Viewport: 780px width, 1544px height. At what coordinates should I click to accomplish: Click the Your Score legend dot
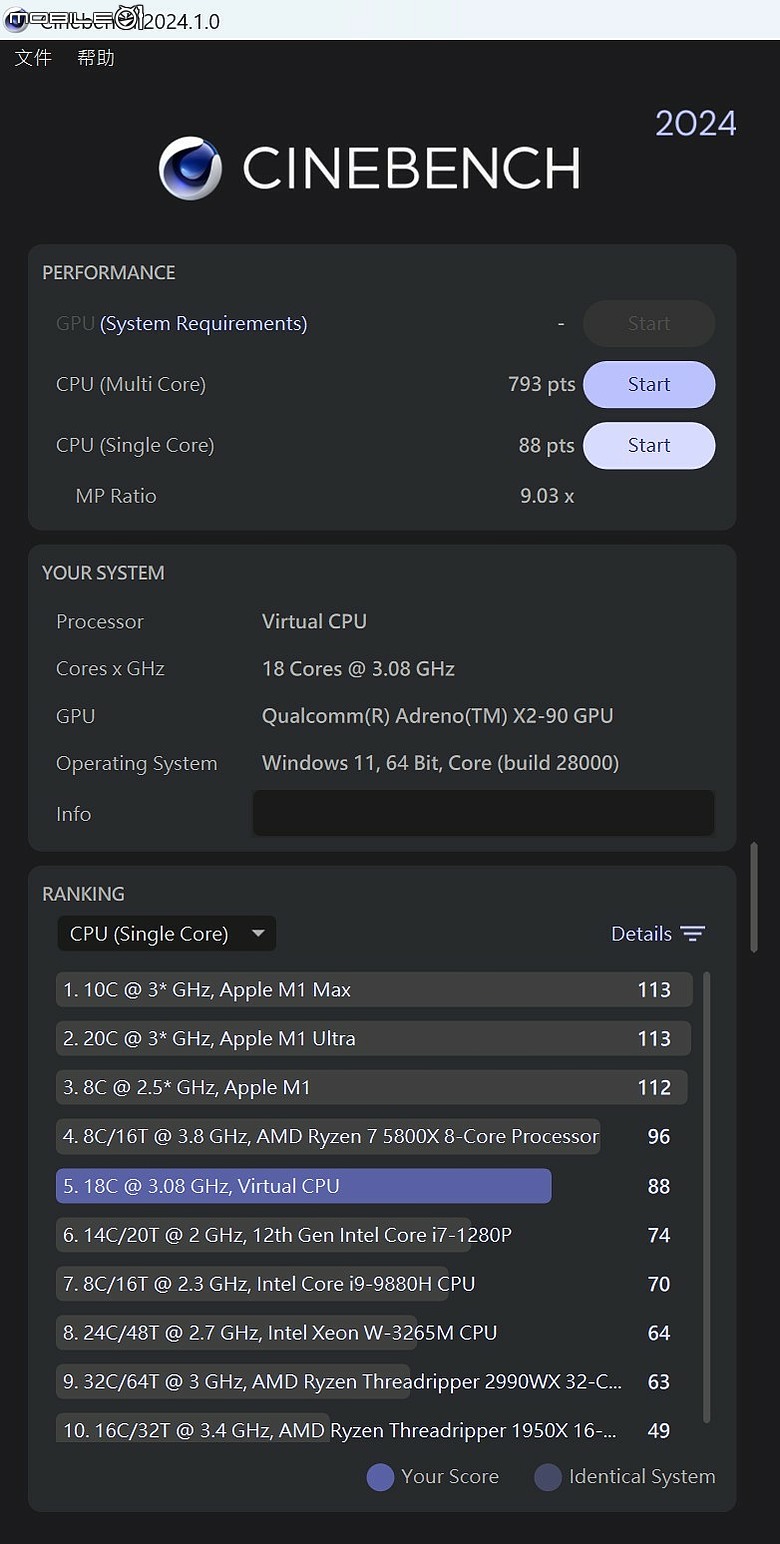pos(380,1477)
